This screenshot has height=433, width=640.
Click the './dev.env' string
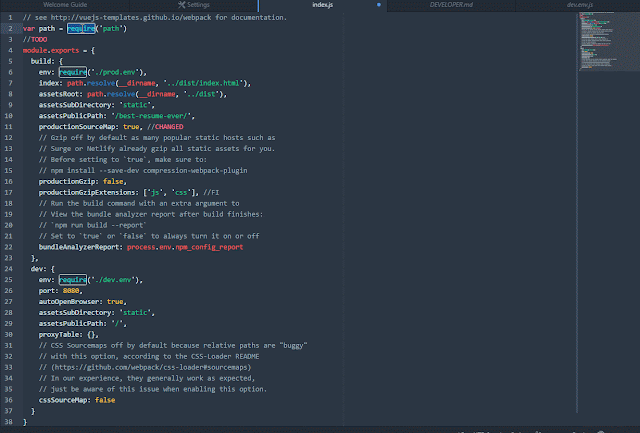point(113,280)
